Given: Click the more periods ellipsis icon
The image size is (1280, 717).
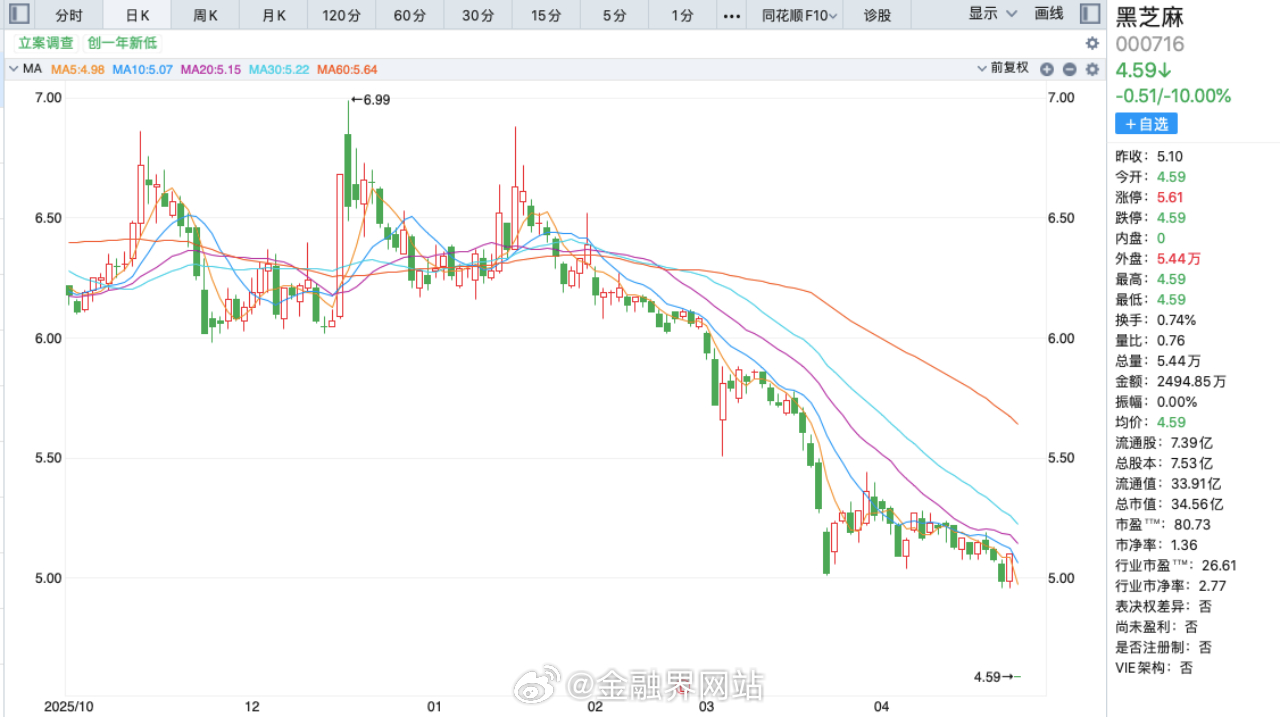Looking at the screenshot, I should (731, 14).
